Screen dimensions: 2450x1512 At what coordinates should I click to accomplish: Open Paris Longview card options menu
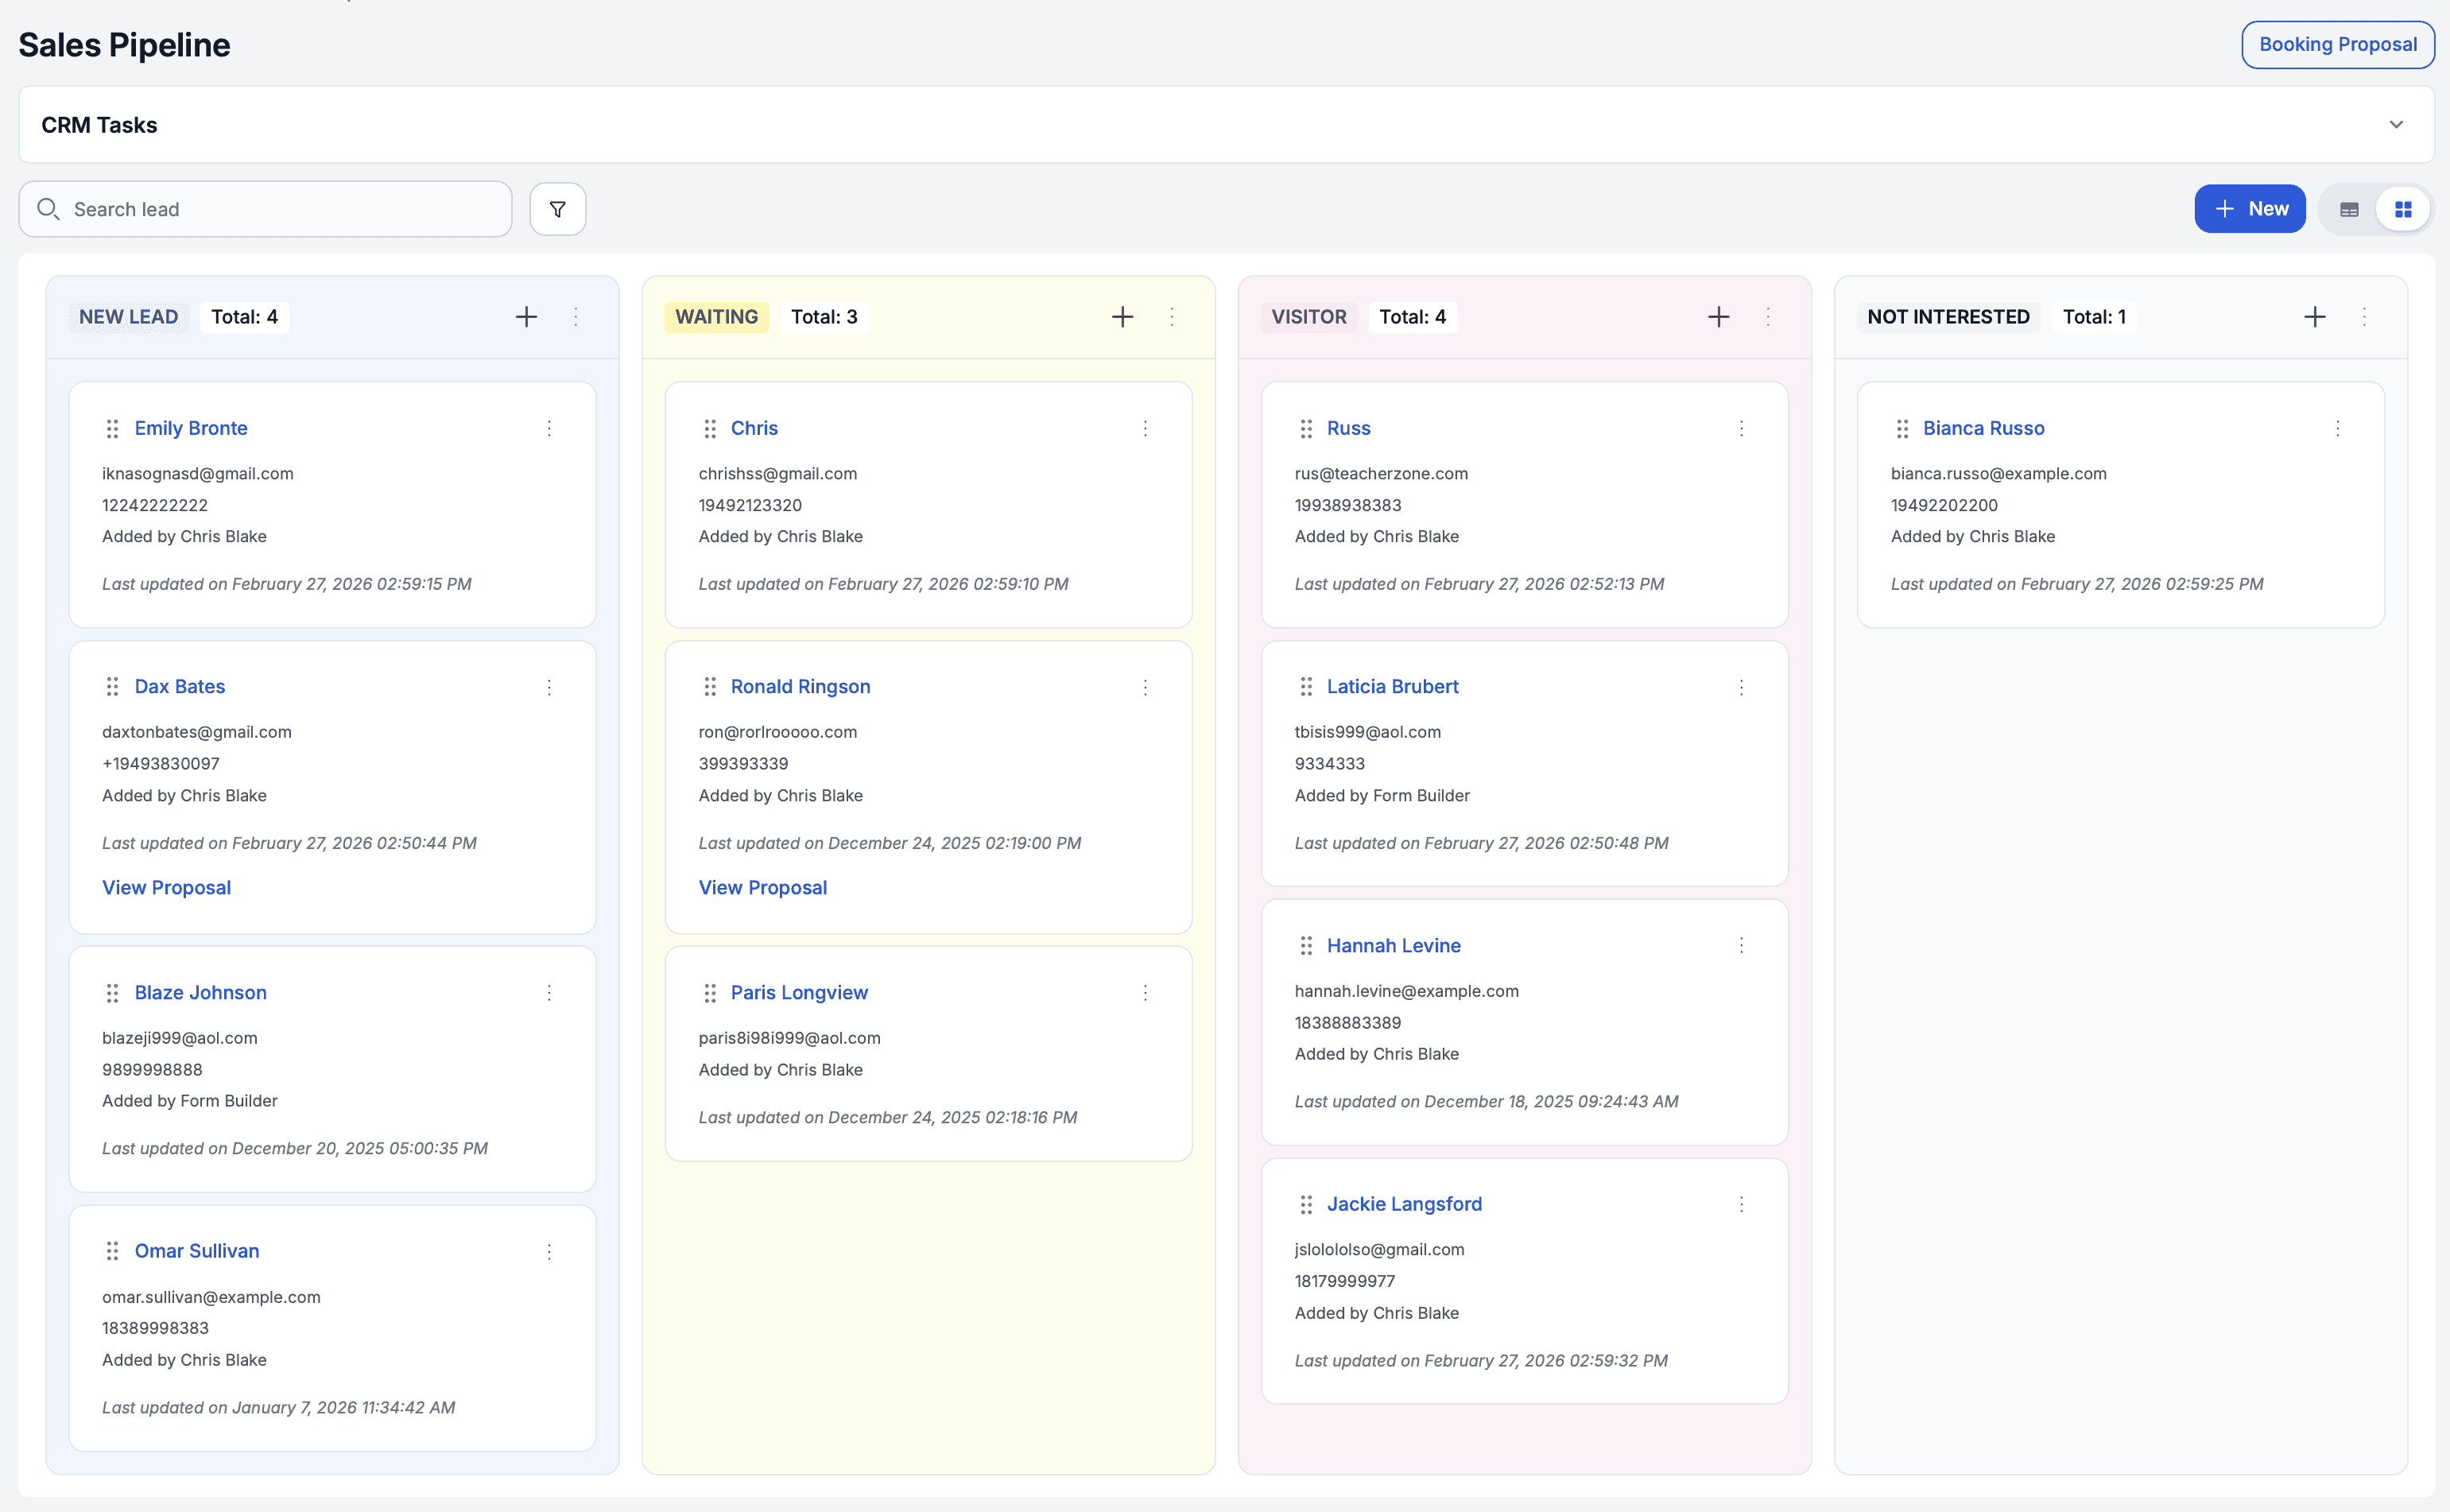[1145, 992]
